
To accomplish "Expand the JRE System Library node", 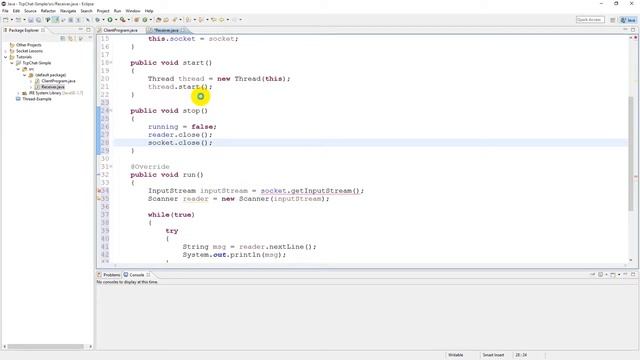I will [18, 93].
